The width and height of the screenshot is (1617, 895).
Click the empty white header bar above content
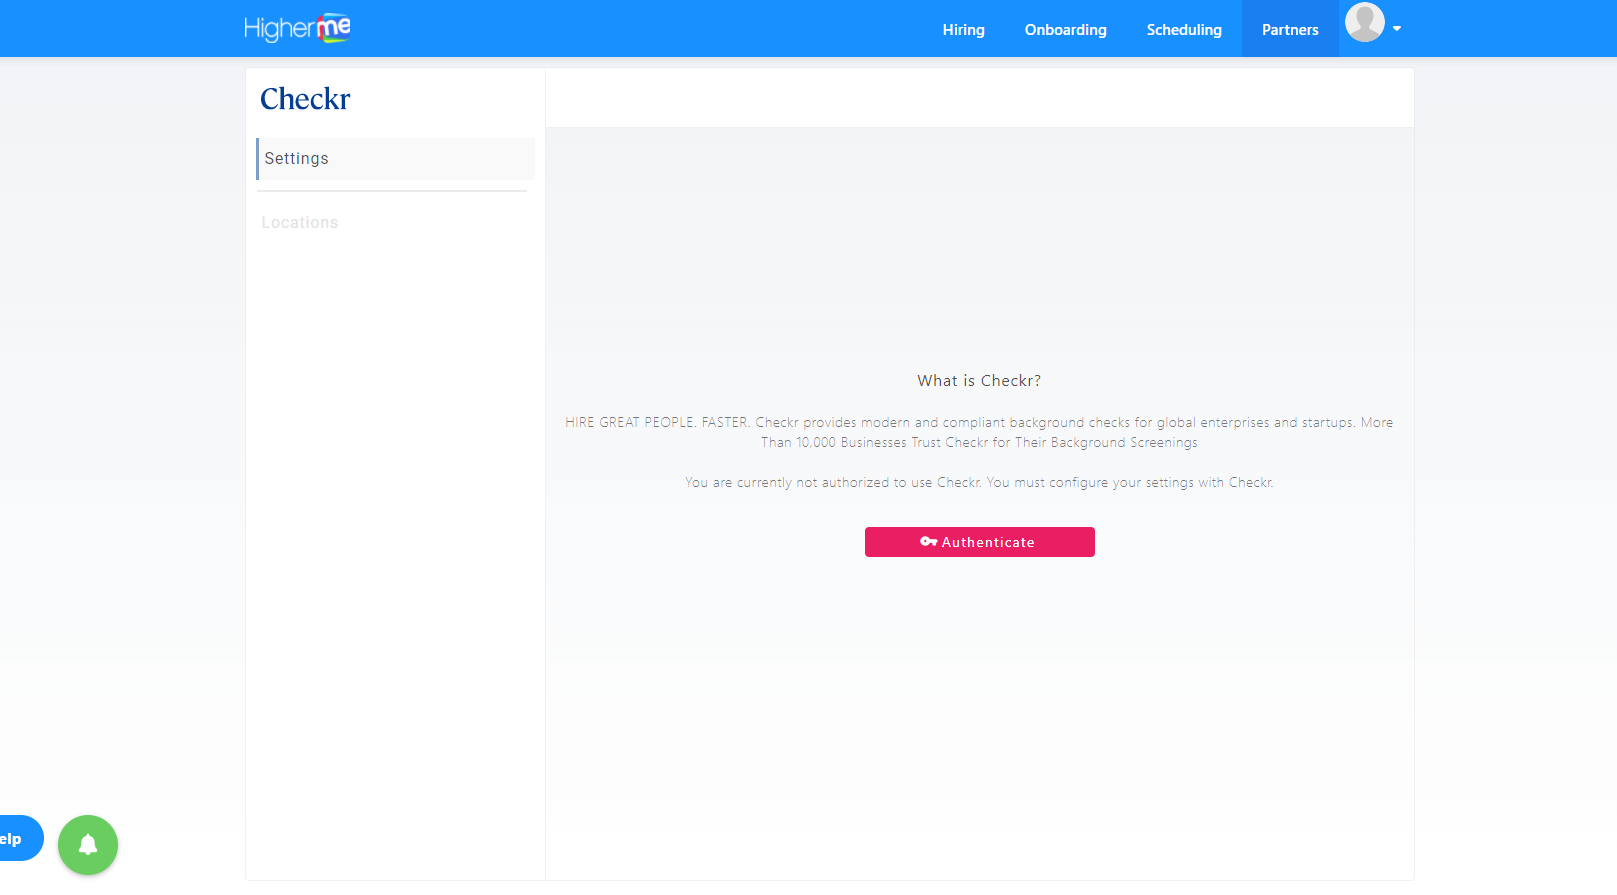(x=979, y=98)
